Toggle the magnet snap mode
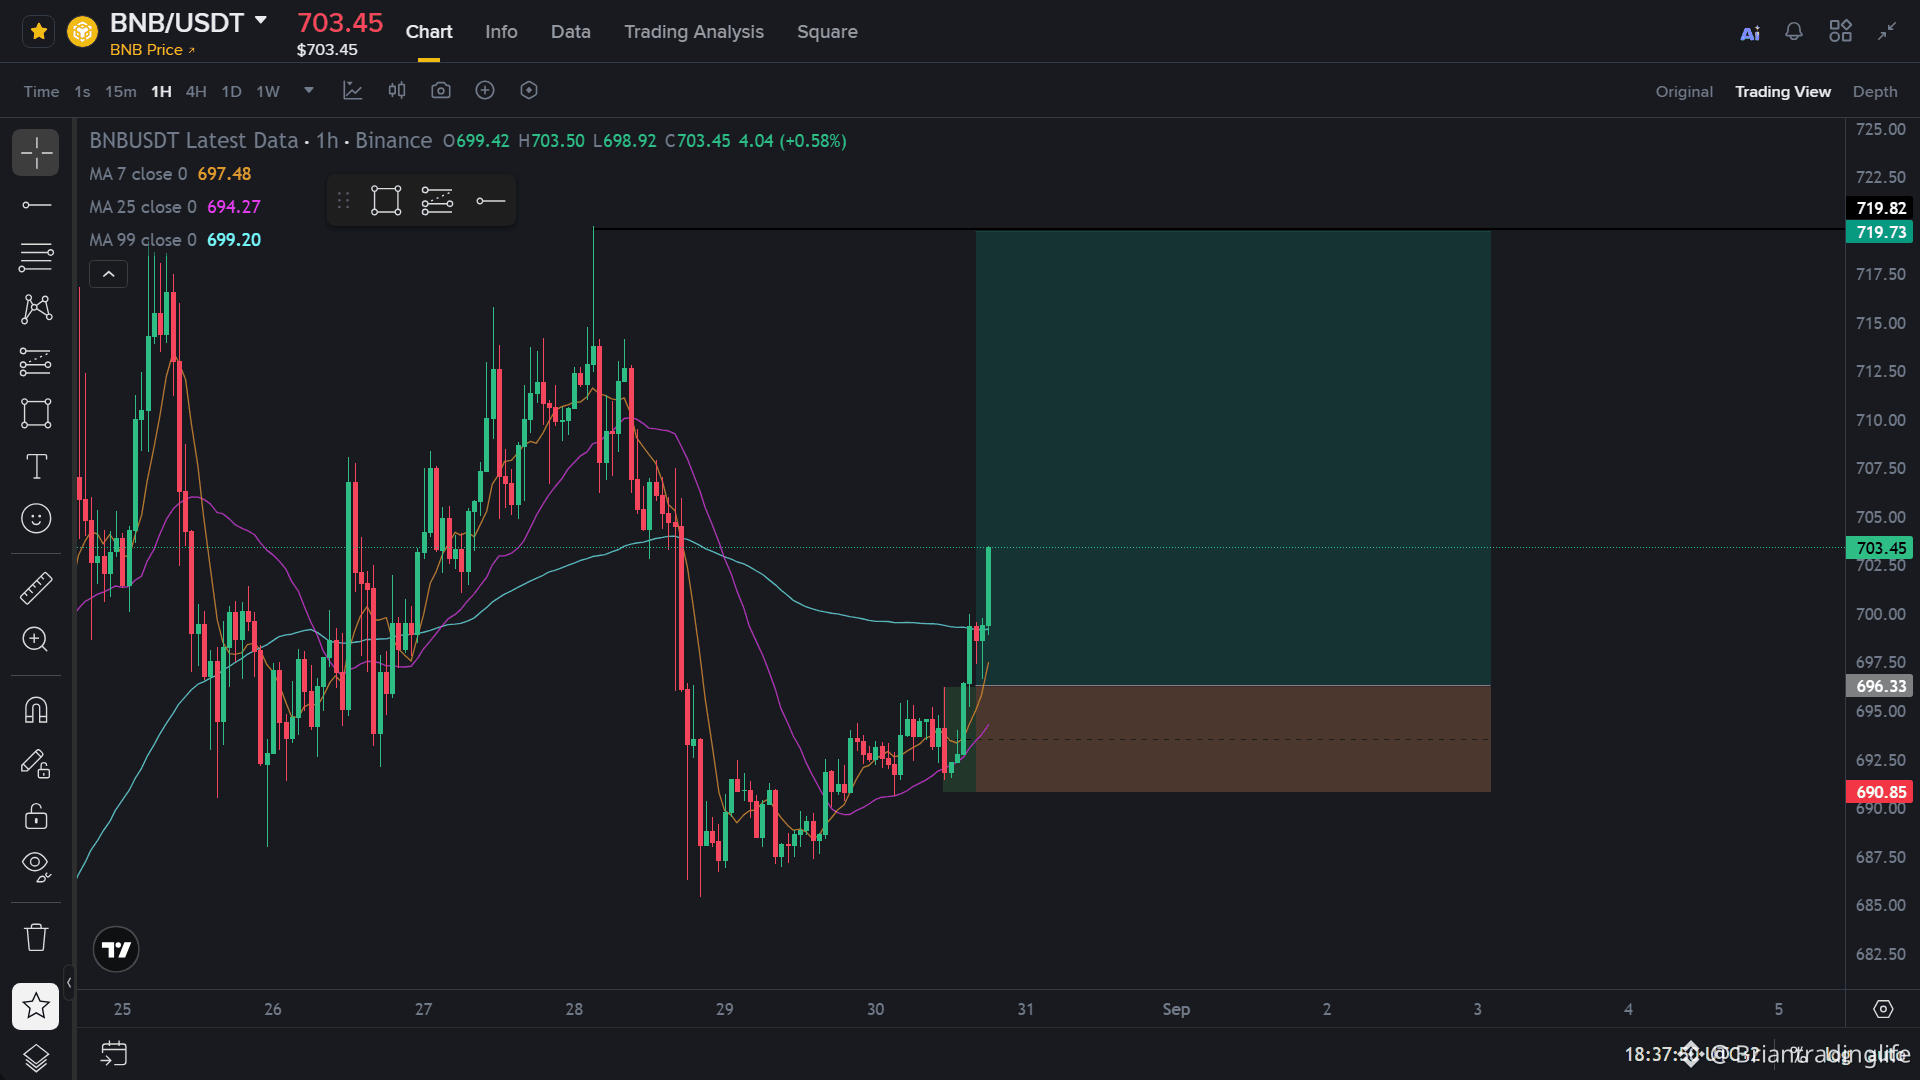The image size is (1920, 1080). click(36, 711)
